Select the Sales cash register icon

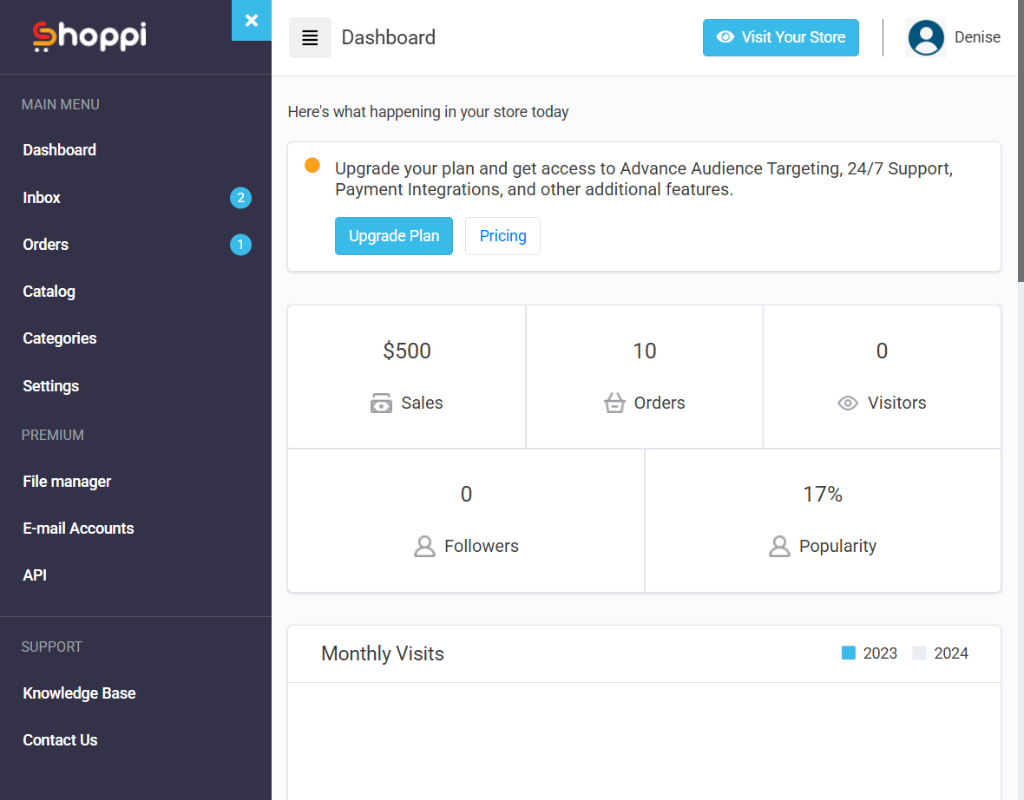(x=380, y=403)
